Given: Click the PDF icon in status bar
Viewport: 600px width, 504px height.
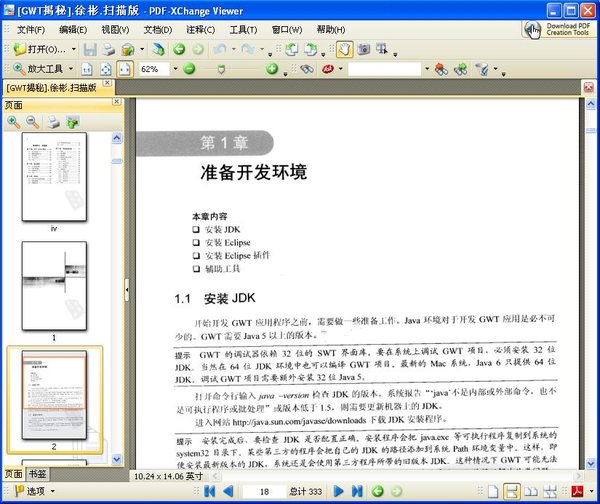Looking at the screenshot, I should tap(577, 491).
